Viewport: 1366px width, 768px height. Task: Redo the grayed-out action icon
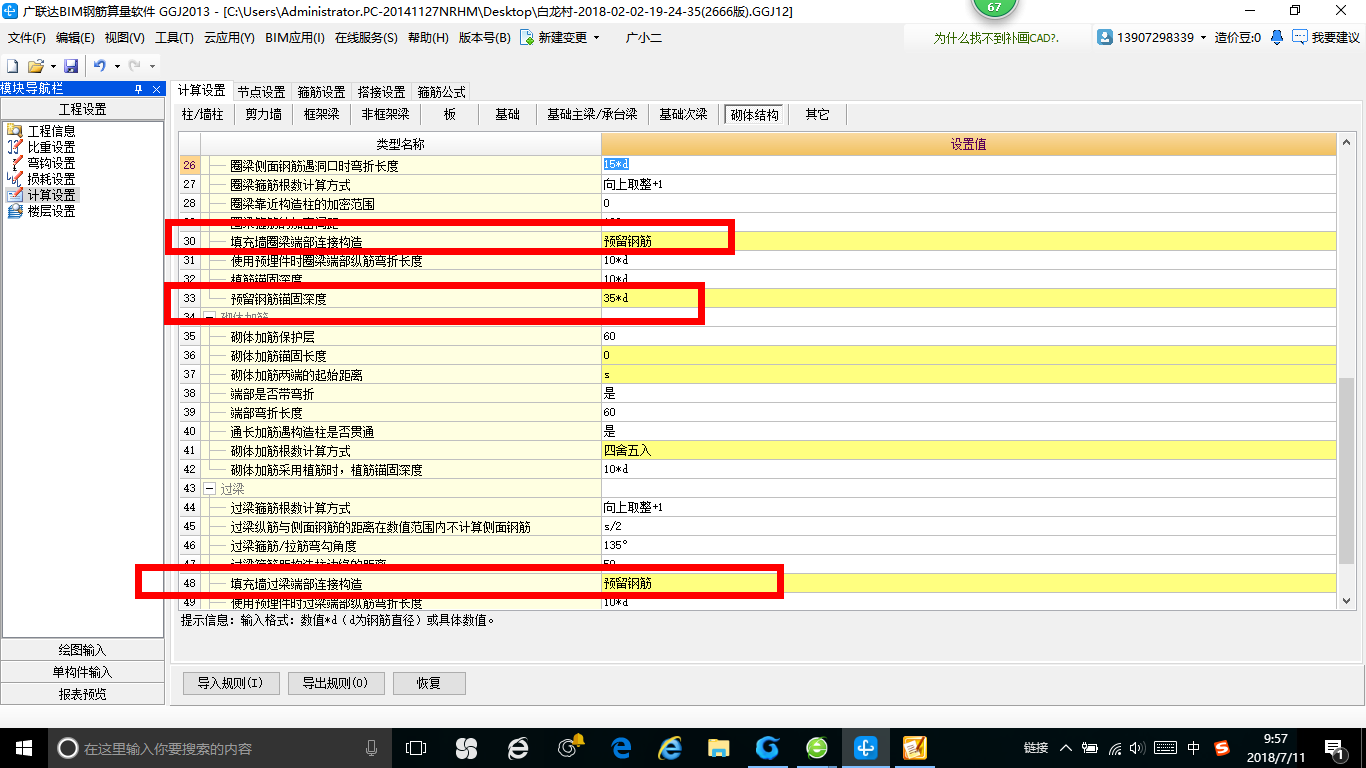(x=135, y=65)
